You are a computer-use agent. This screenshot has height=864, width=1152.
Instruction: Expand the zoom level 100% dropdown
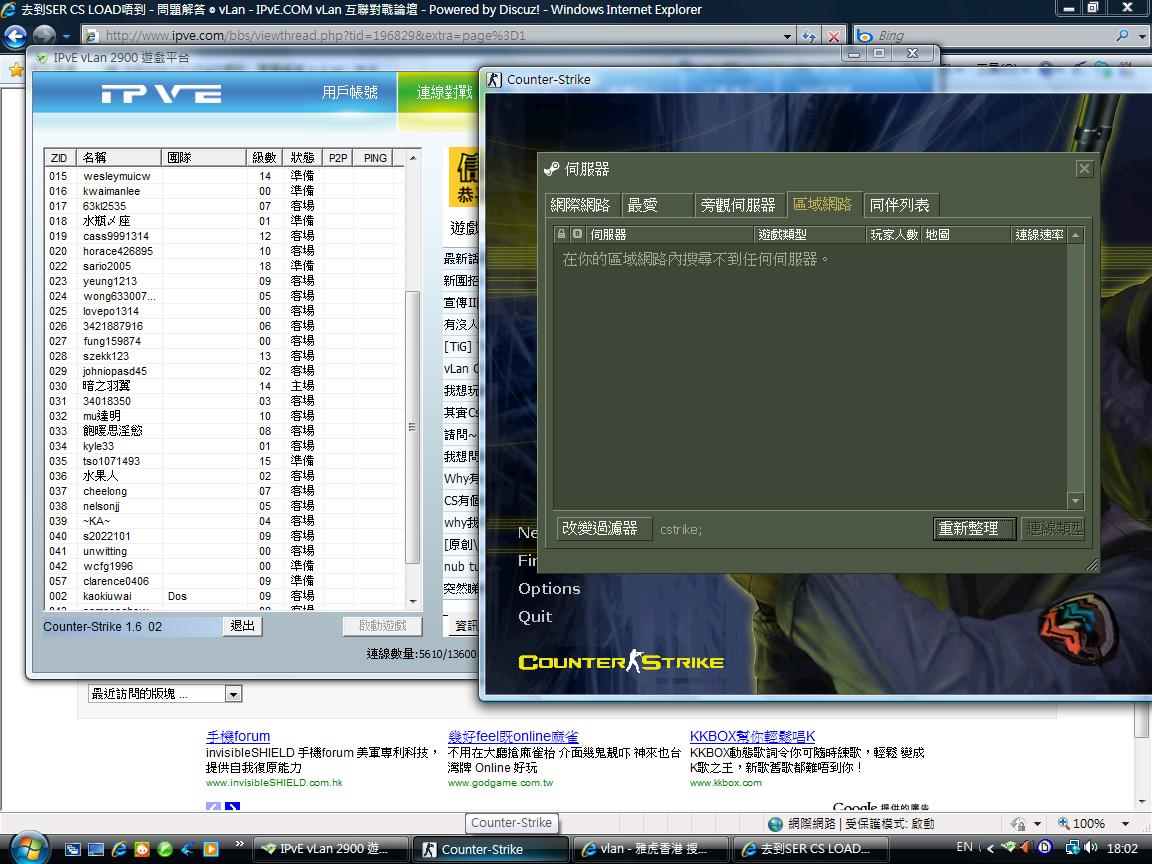click(1122, 824)
